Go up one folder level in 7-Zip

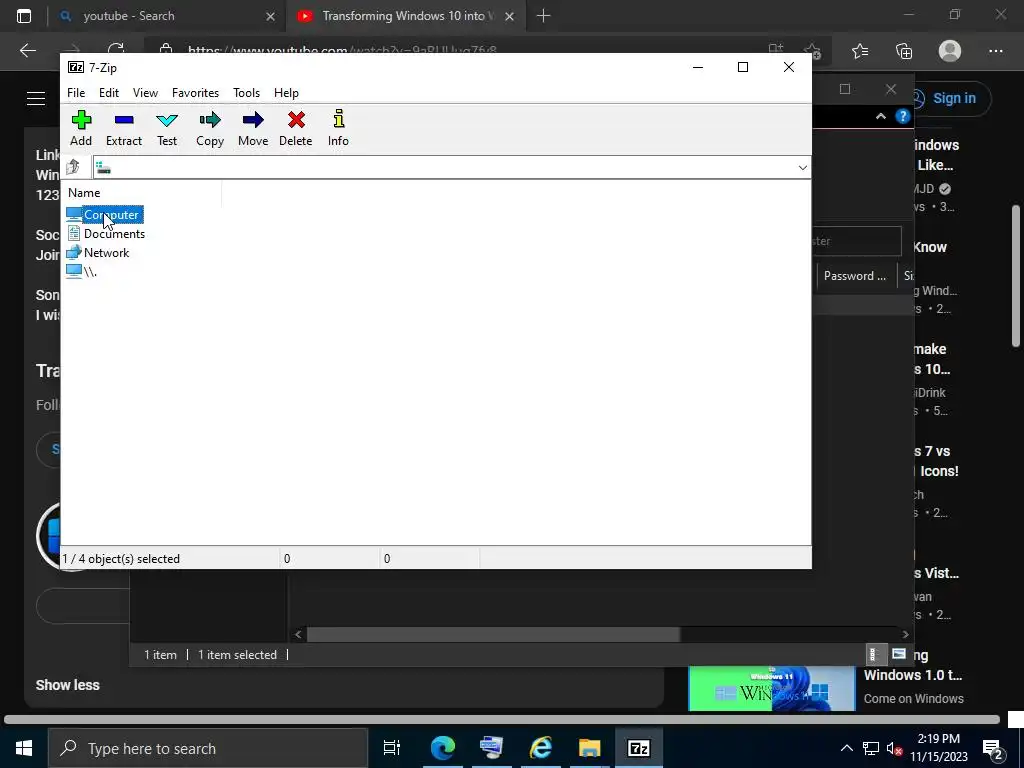click(x=73, y=167)
